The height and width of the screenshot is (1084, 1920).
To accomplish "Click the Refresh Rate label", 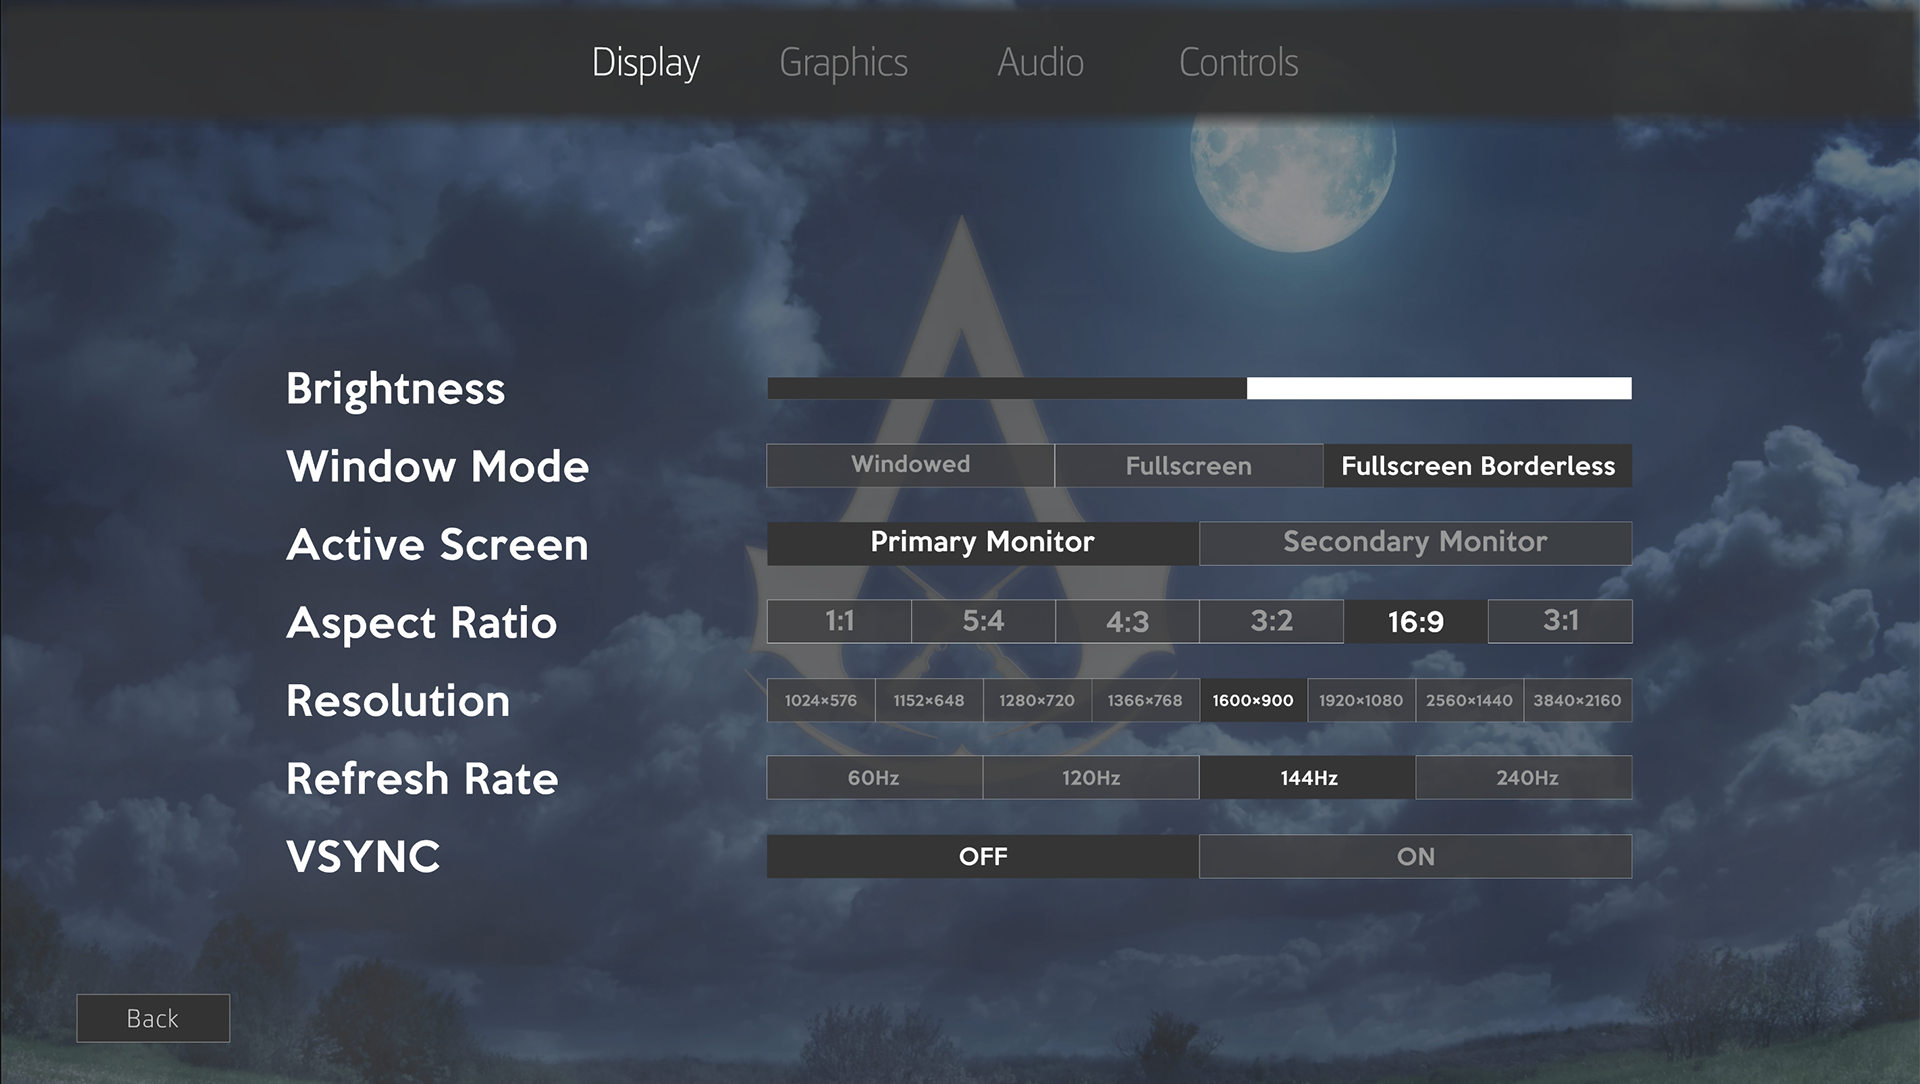I will point(422,778).
